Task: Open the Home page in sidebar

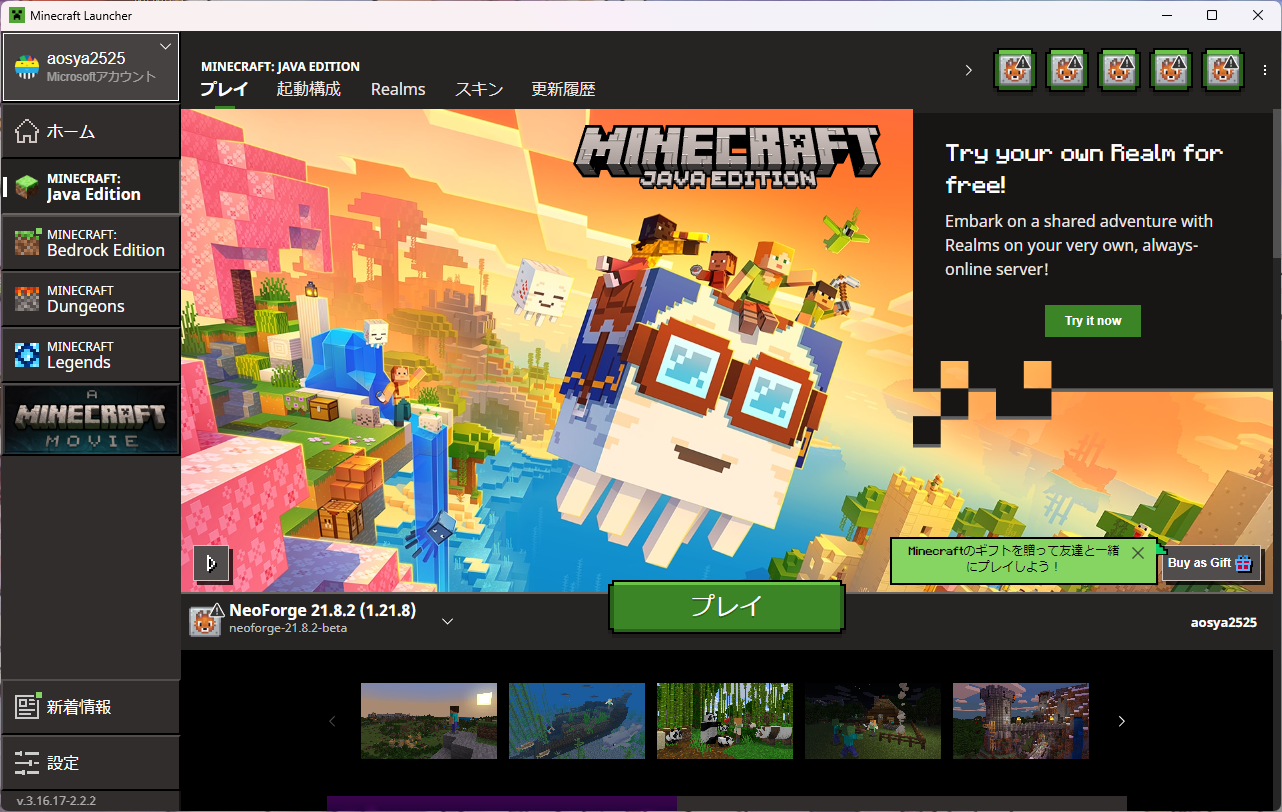Action: (x=90, y=131)
